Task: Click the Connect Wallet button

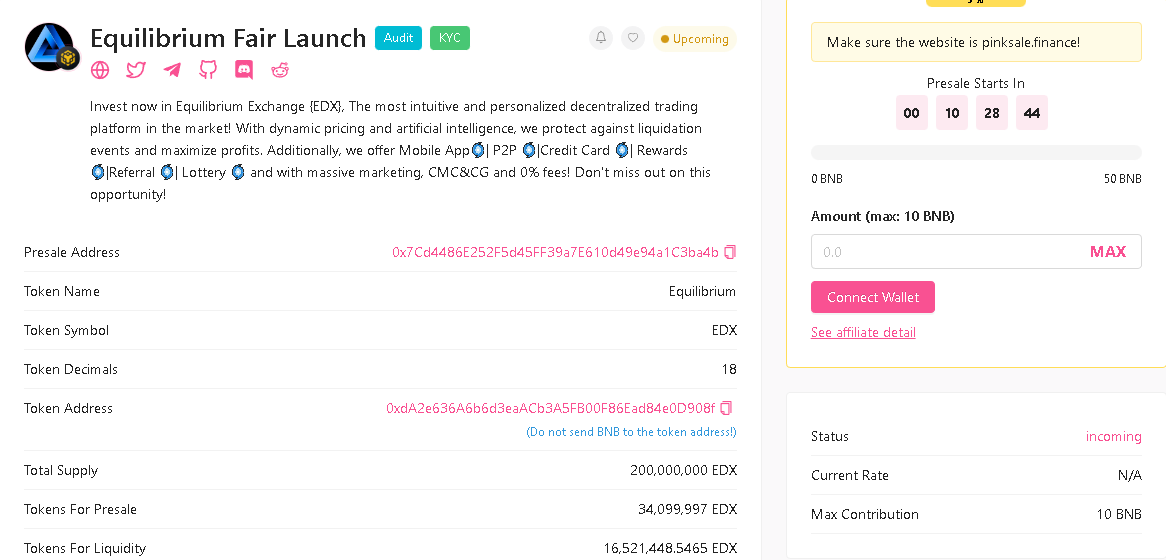Action: coord(873,297)
